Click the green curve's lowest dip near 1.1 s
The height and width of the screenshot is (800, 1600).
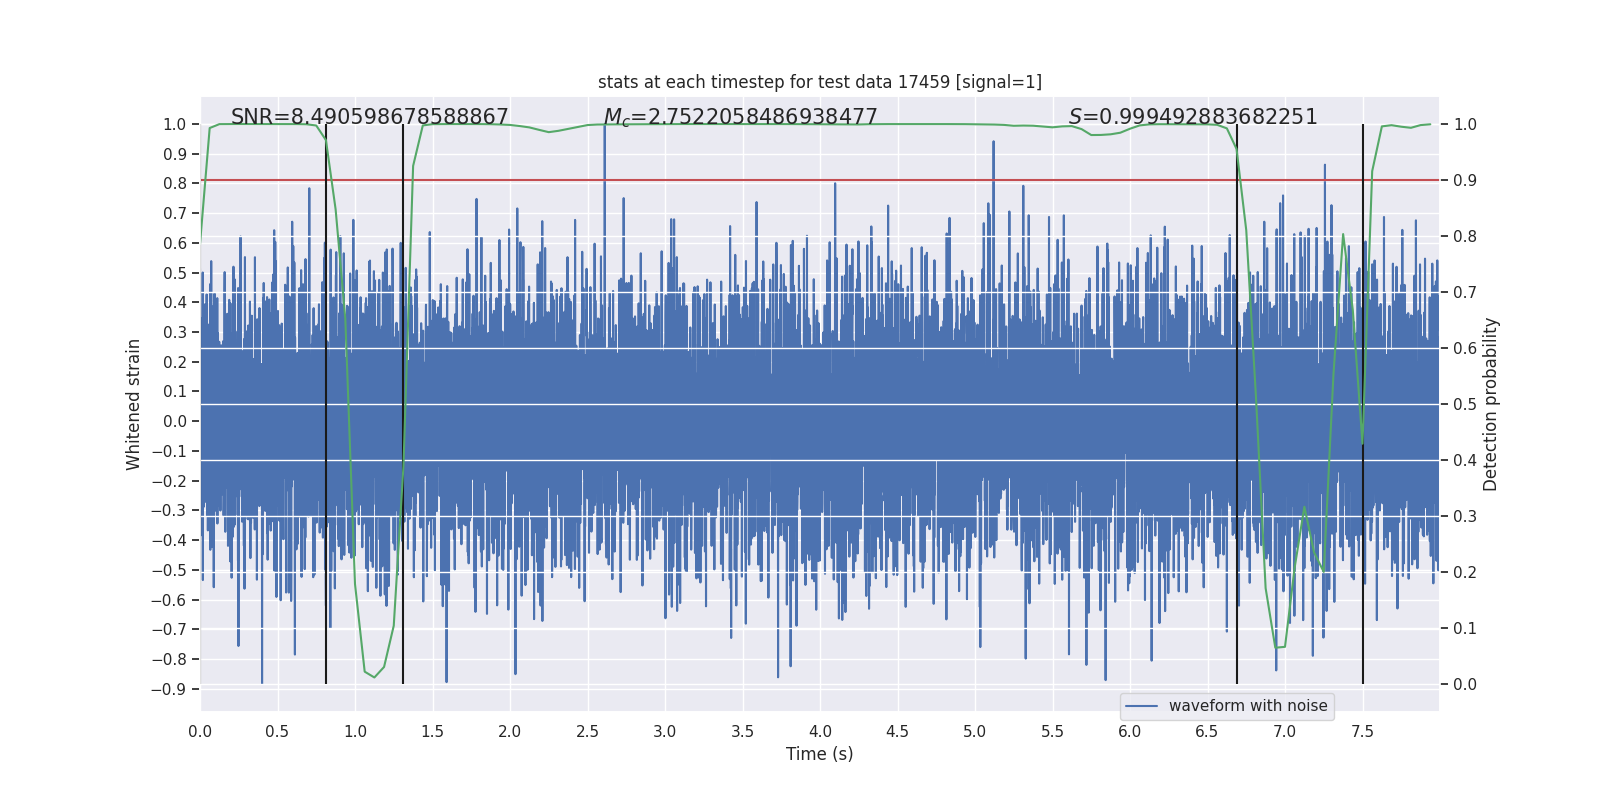click(374, 677)
